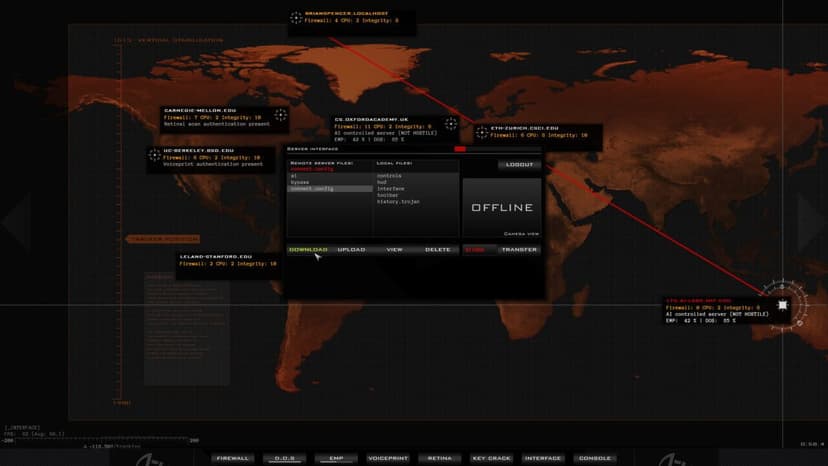Click the eth-zurich.csci.edu server name
828x466 pixels.
point(524,128)
